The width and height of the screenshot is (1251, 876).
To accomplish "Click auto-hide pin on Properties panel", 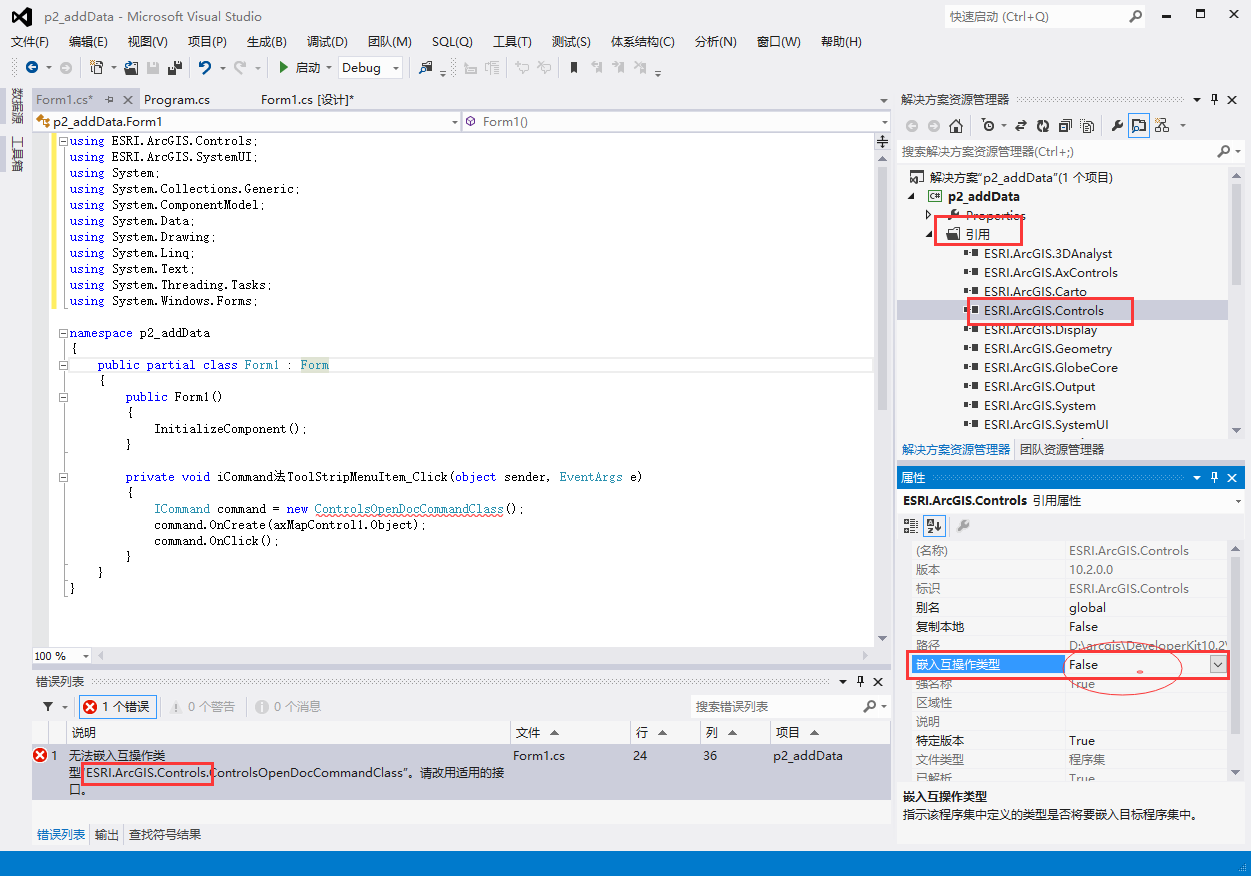I will (1215, 477).
